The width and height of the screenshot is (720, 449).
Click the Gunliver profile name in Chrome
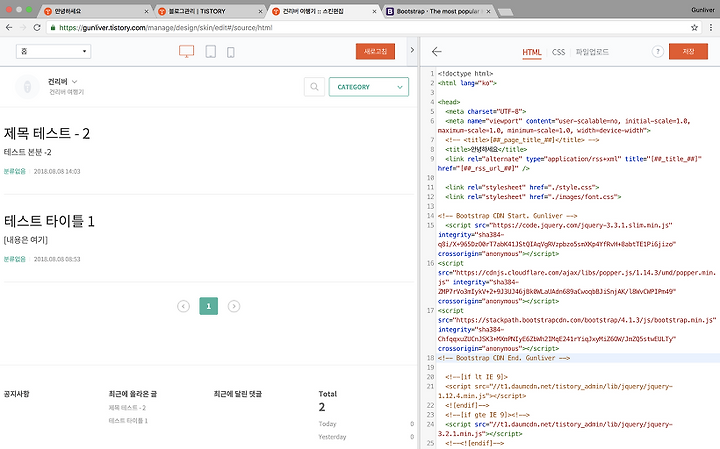(x=703, y=10)
